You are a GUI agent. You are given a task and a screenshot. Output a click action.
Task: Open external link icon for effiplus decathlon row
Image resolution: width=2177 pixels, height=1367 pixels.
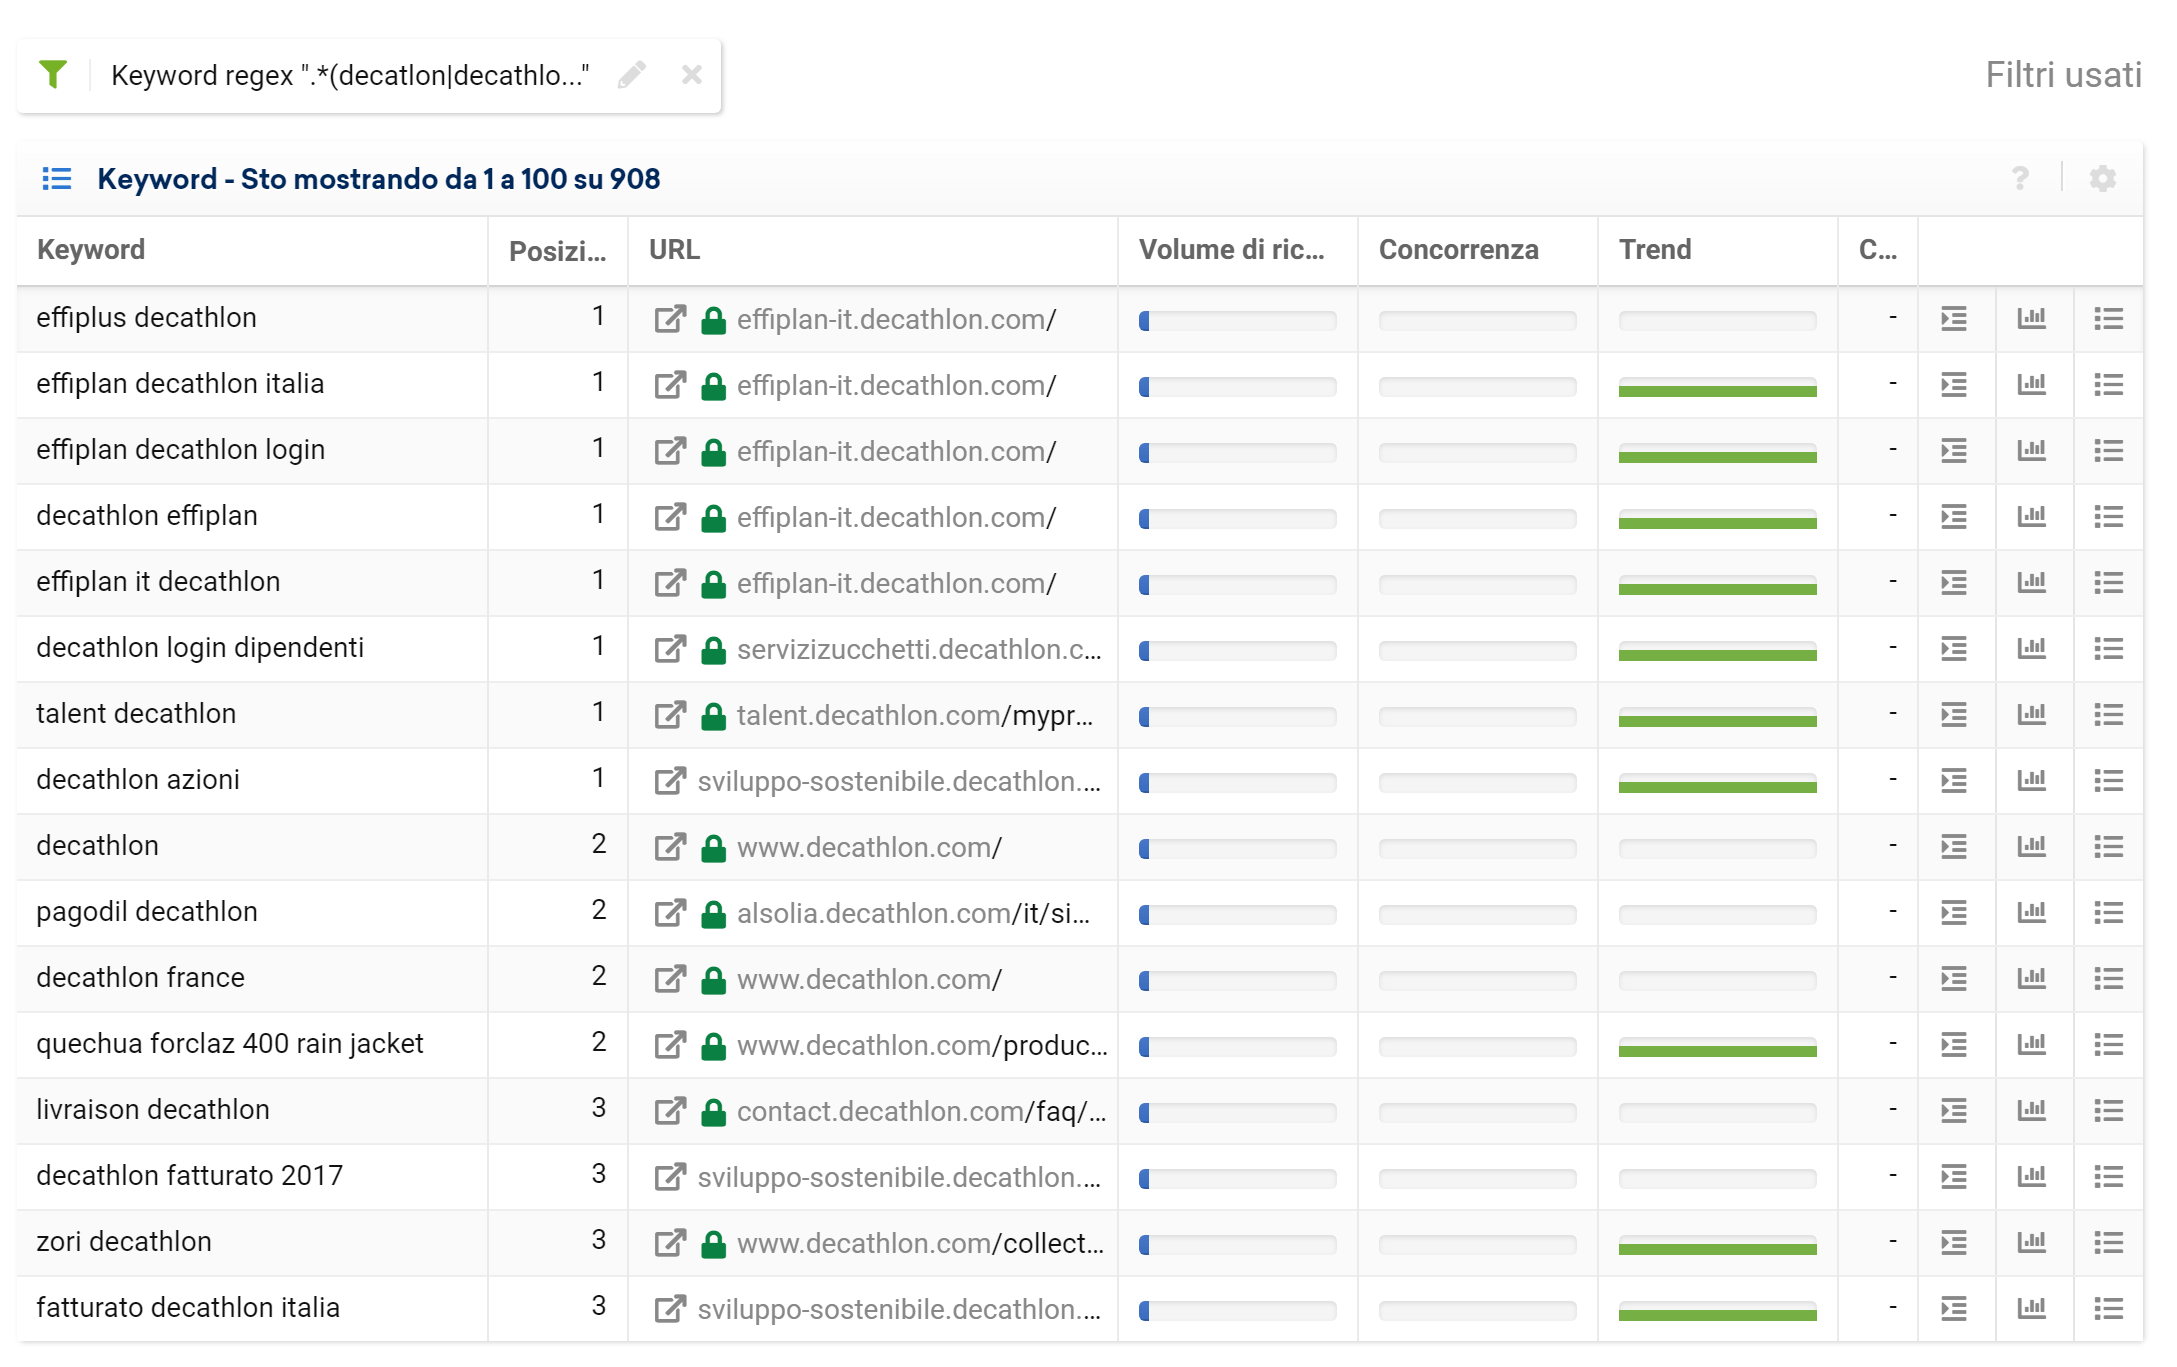pyautogui.click(x=670, y=319)
